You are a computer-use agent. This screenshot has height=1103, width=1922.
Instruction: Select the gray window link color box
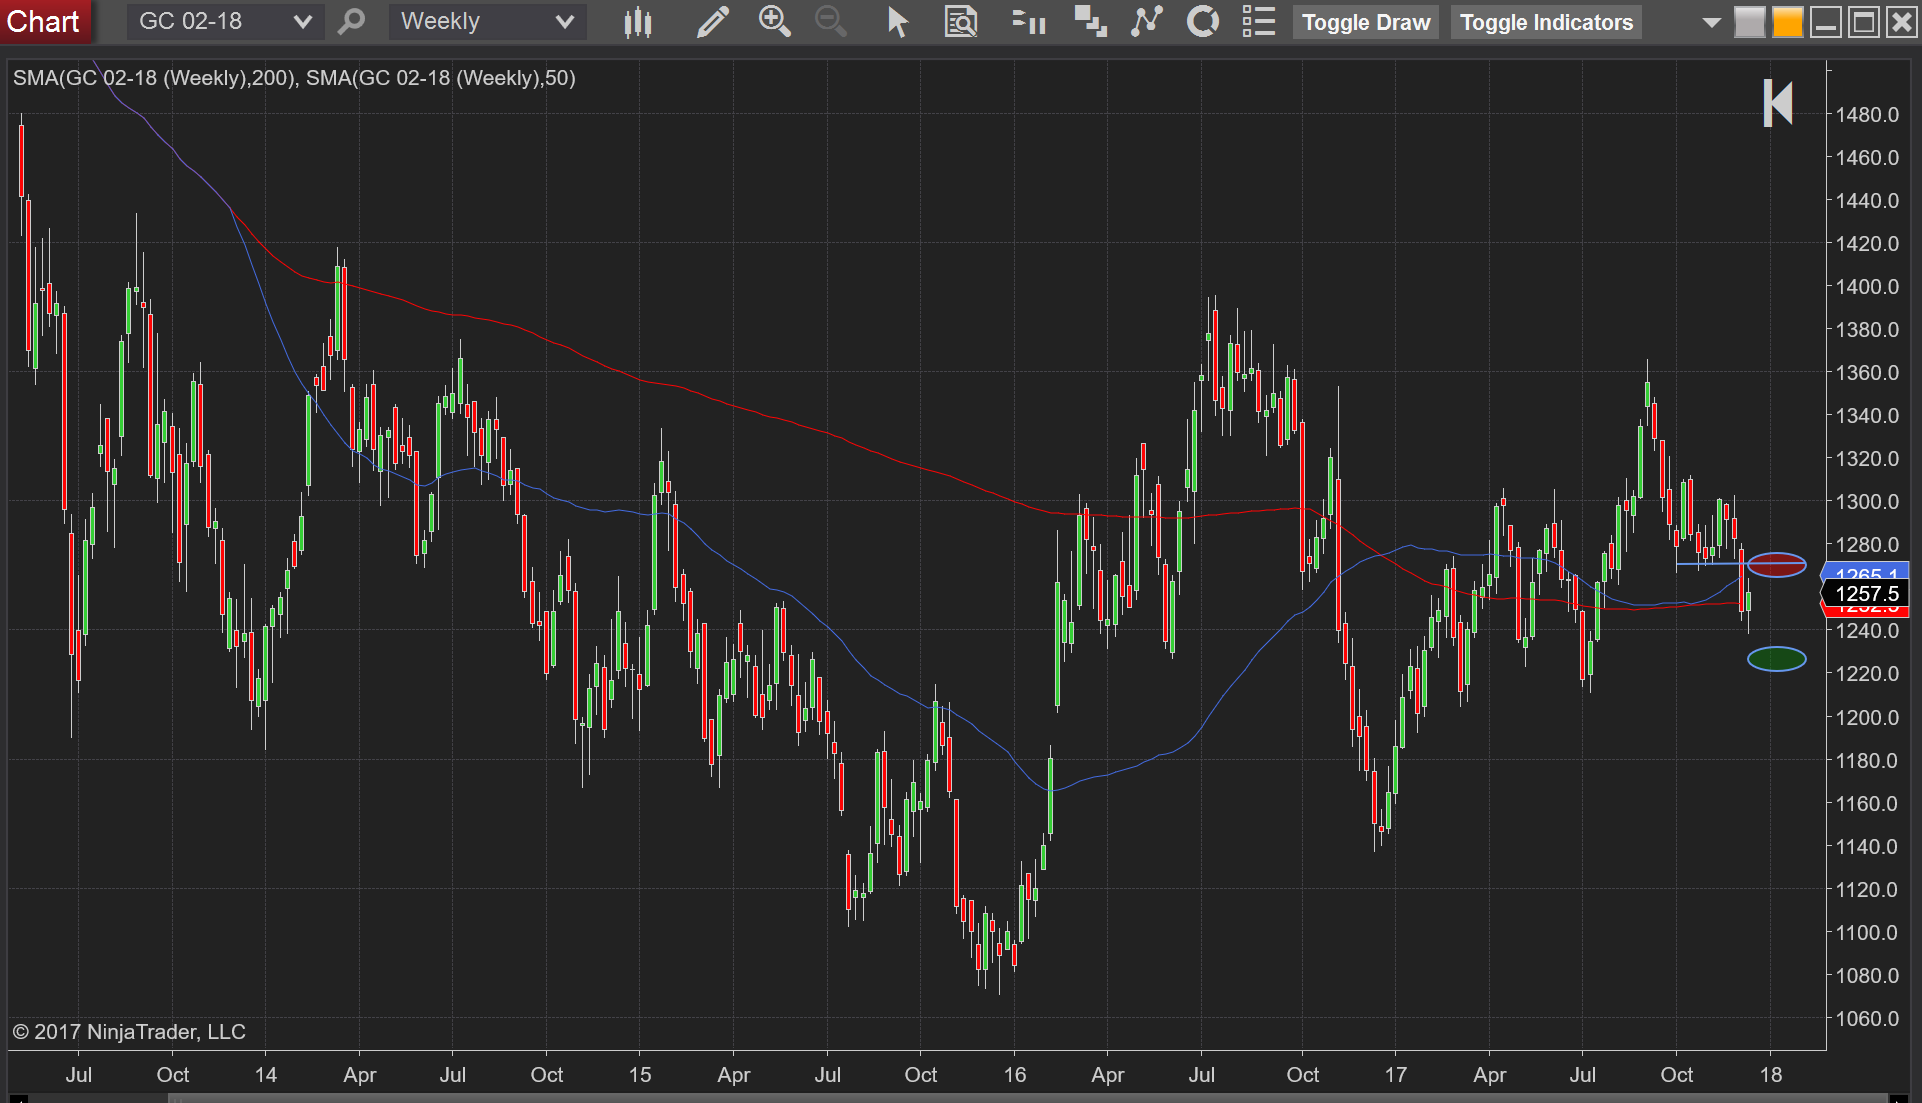click(1749, 22)
